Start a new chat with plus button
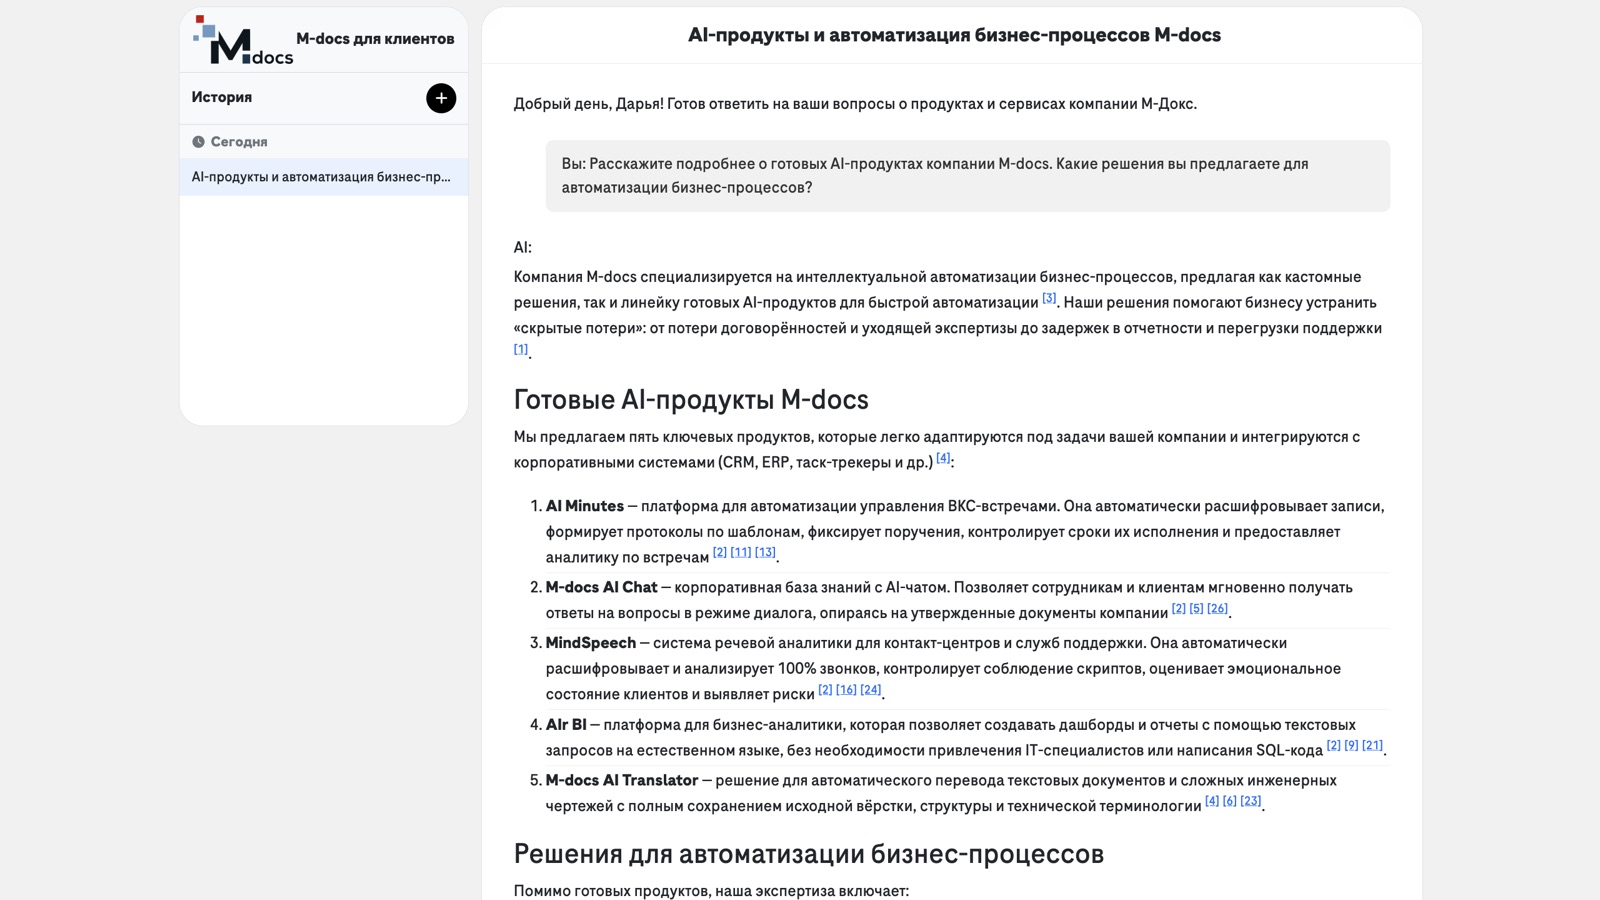Screen dimensions: 1600x900 pos(441,98)
